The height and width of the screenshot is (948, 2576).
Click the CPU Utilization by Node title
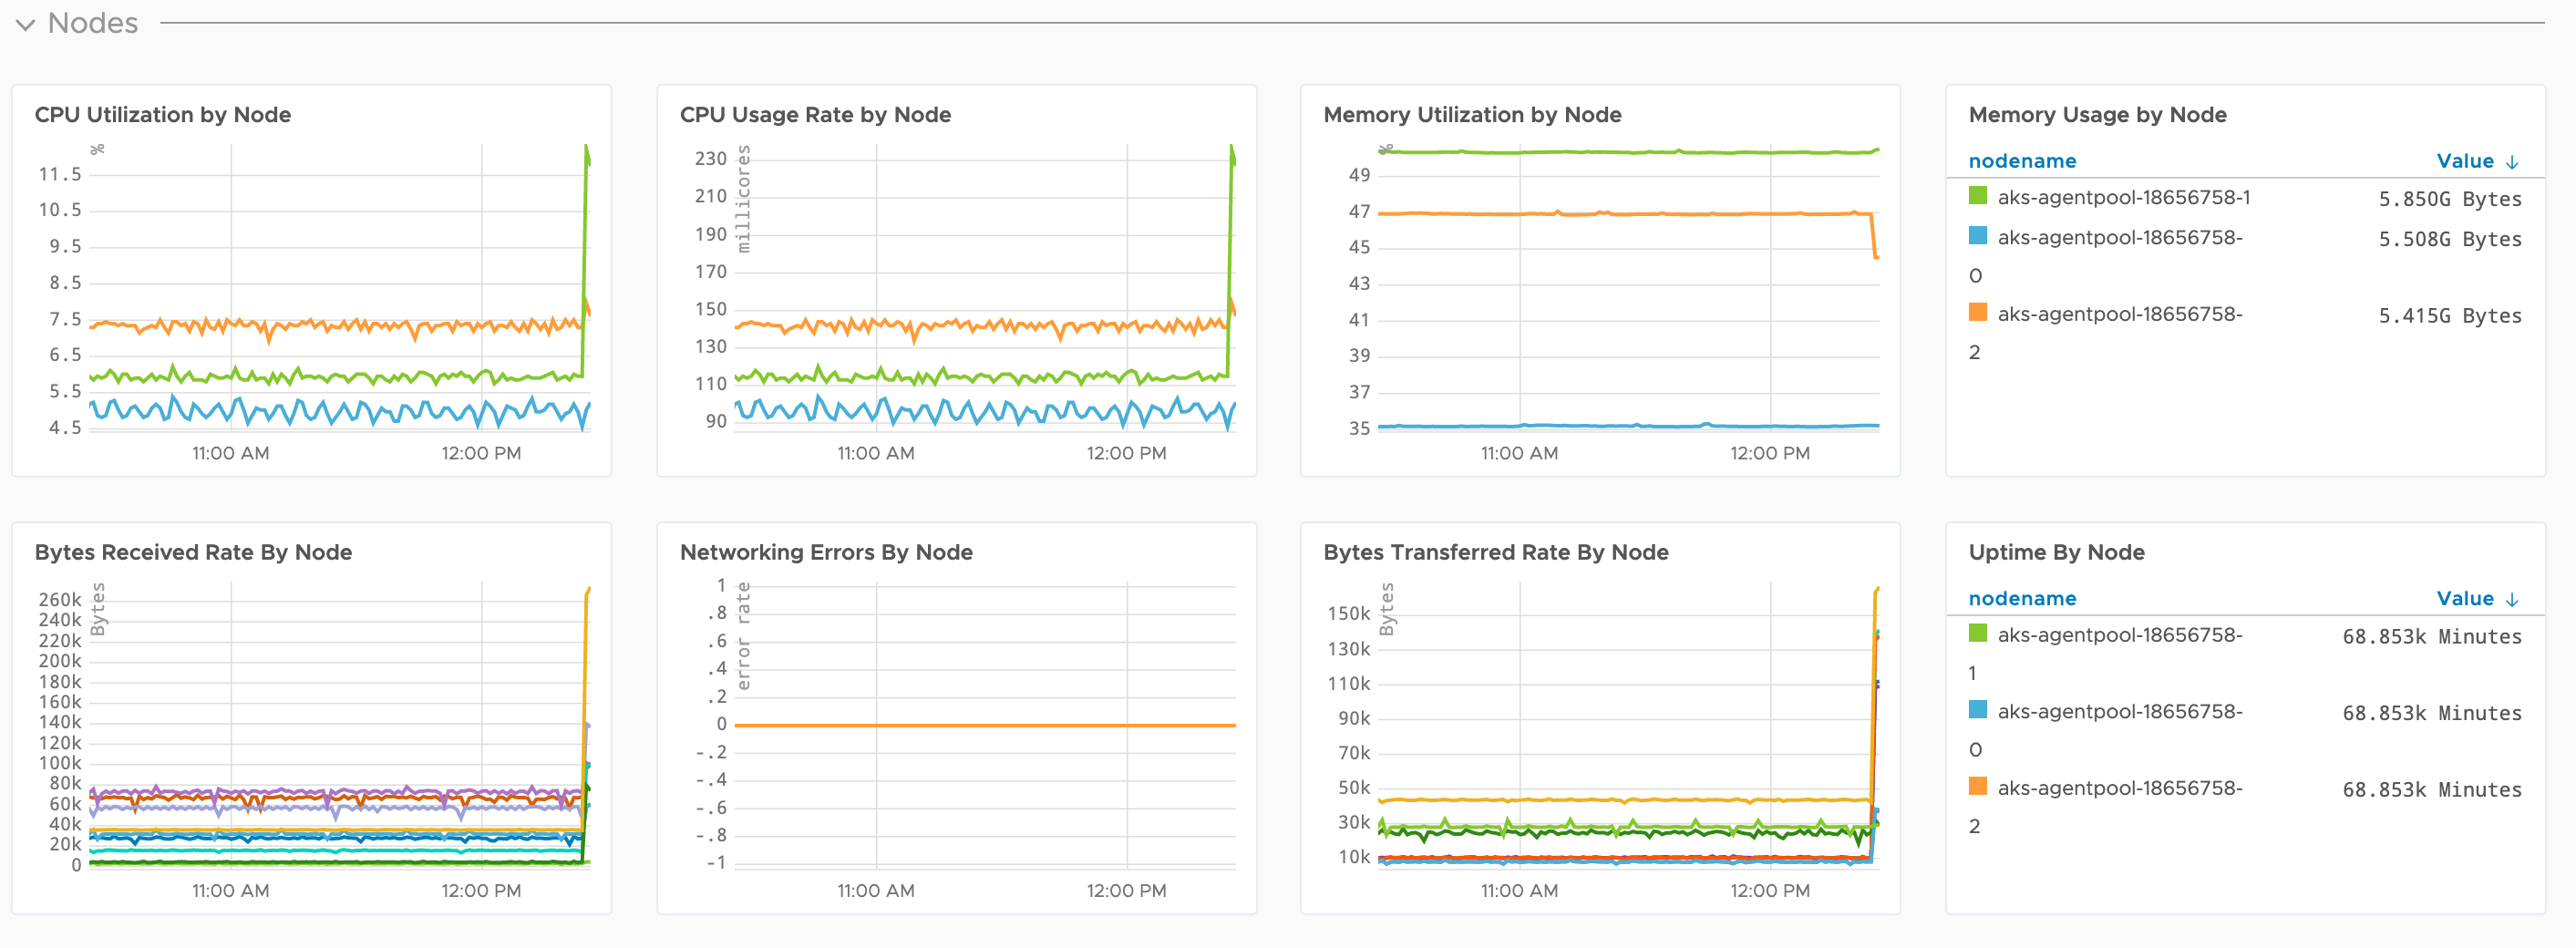coord(163,115)
